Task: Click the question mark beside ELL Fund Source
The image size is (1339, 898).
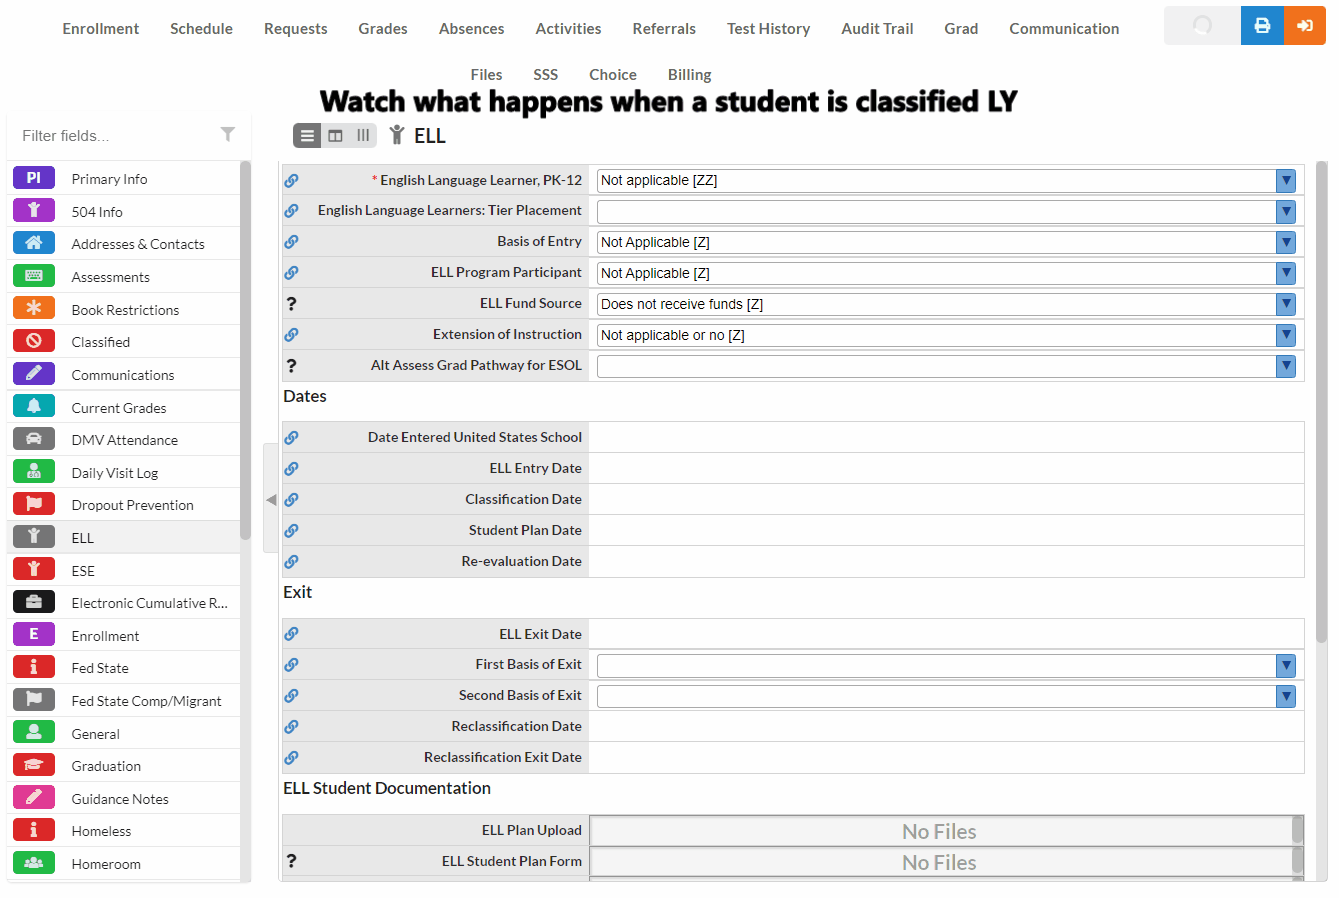Action: tap(291, 304)
